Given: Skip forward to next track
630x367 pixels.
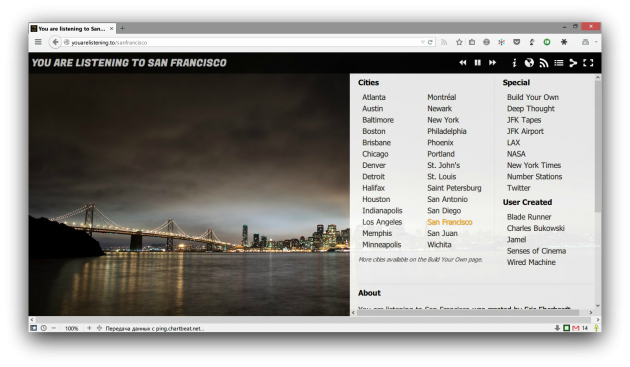Looking at the screenshot, I should coord(492,63).
